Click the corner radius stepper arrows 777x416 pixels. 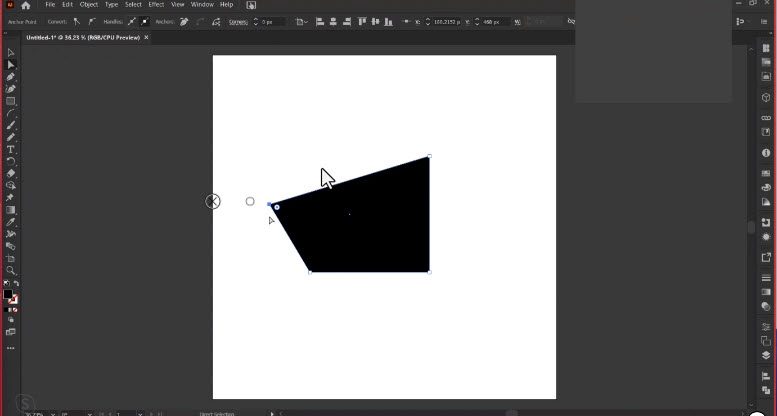coord(256,22)
